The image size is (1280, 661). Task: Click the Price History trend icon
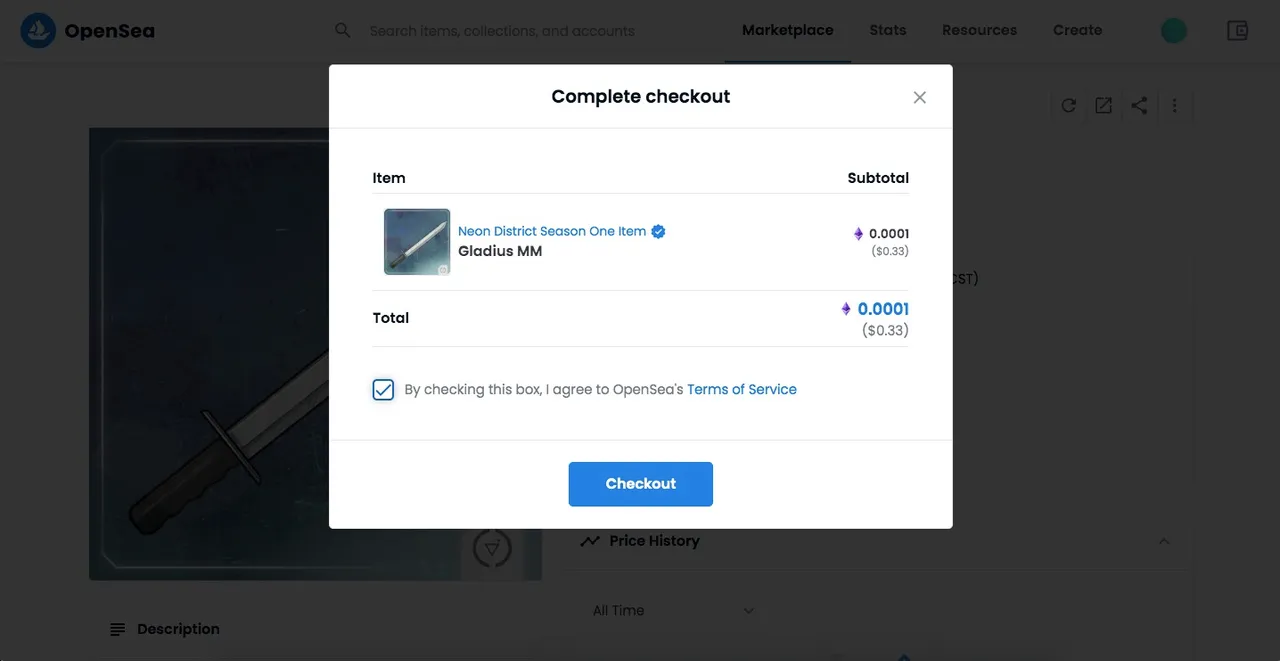(x=590, y=541)
